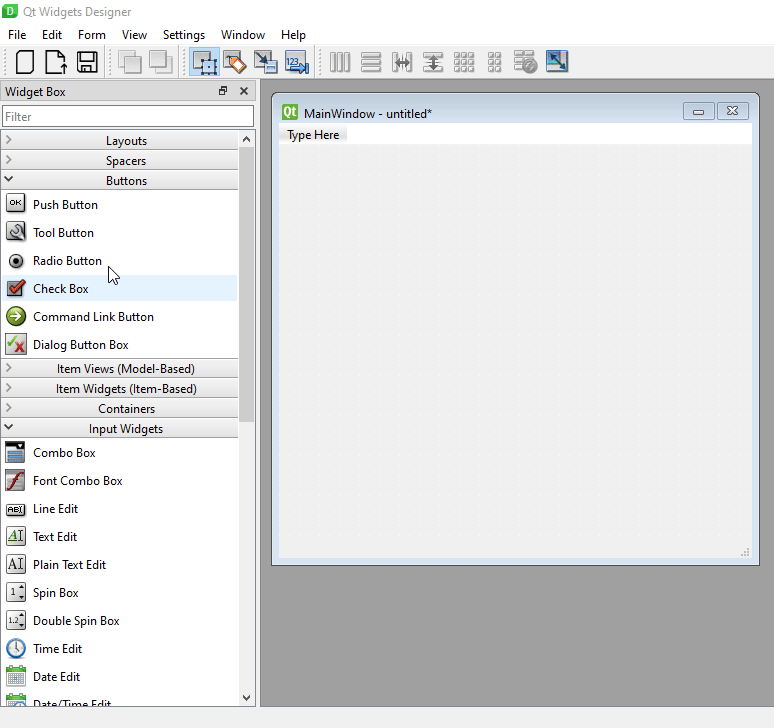Select the Tool Button widget
This screenshot has height=728, width=774.
click(120, 232)
